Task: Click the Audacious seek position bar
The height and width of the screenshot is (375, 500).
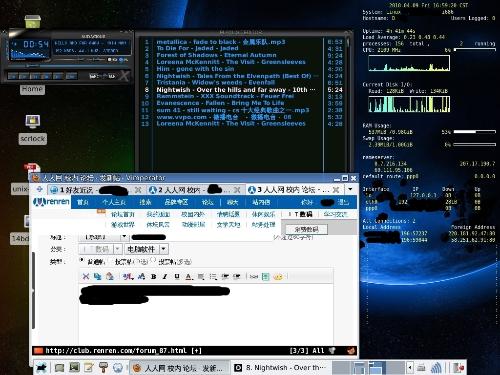Action: 67,66
